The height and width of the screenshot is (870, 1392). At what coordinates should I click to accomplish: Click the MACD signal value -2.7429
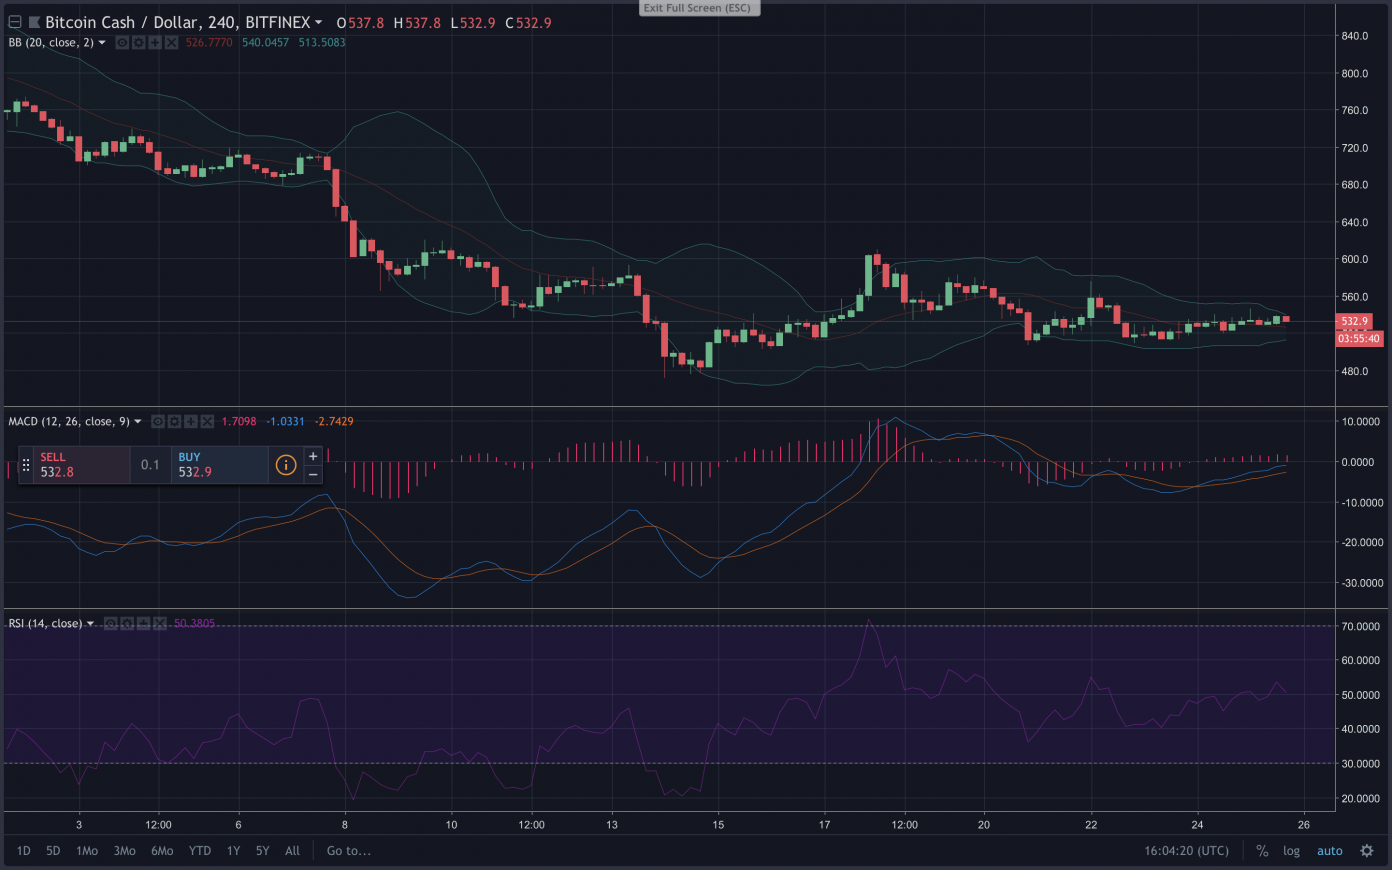334,422
